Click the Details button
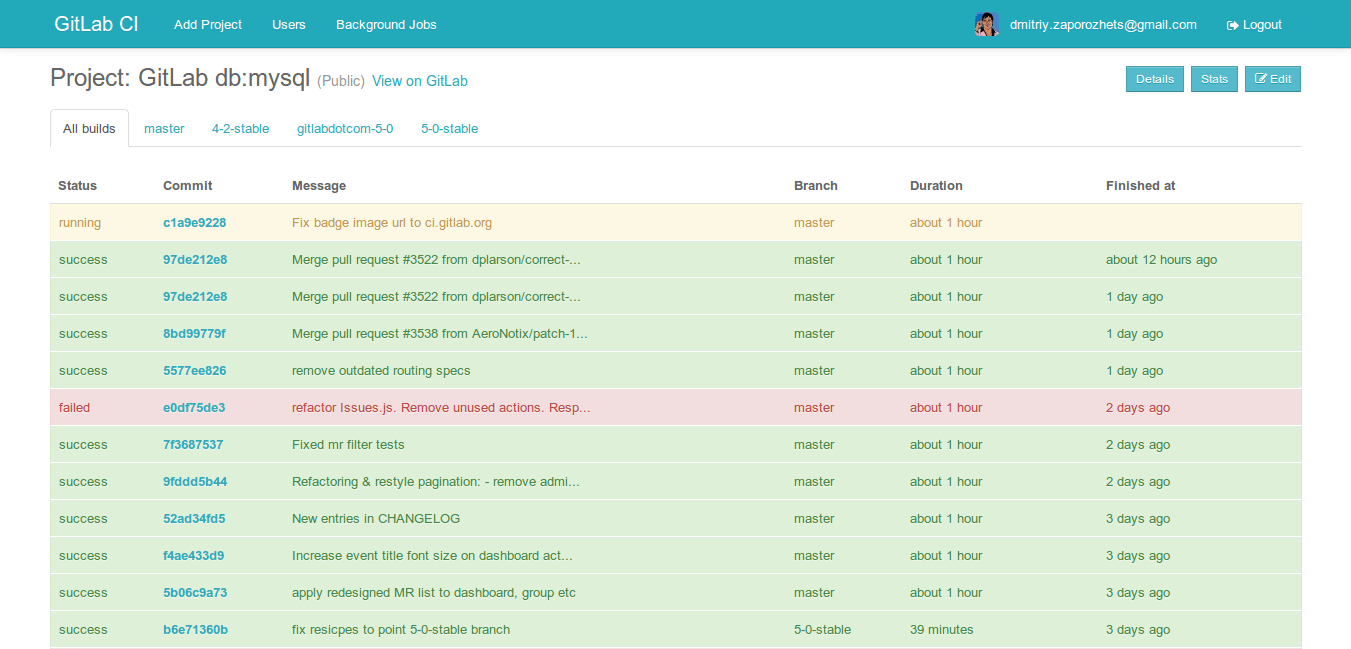The image size is (1351, 649). [x=1154, y=78]
